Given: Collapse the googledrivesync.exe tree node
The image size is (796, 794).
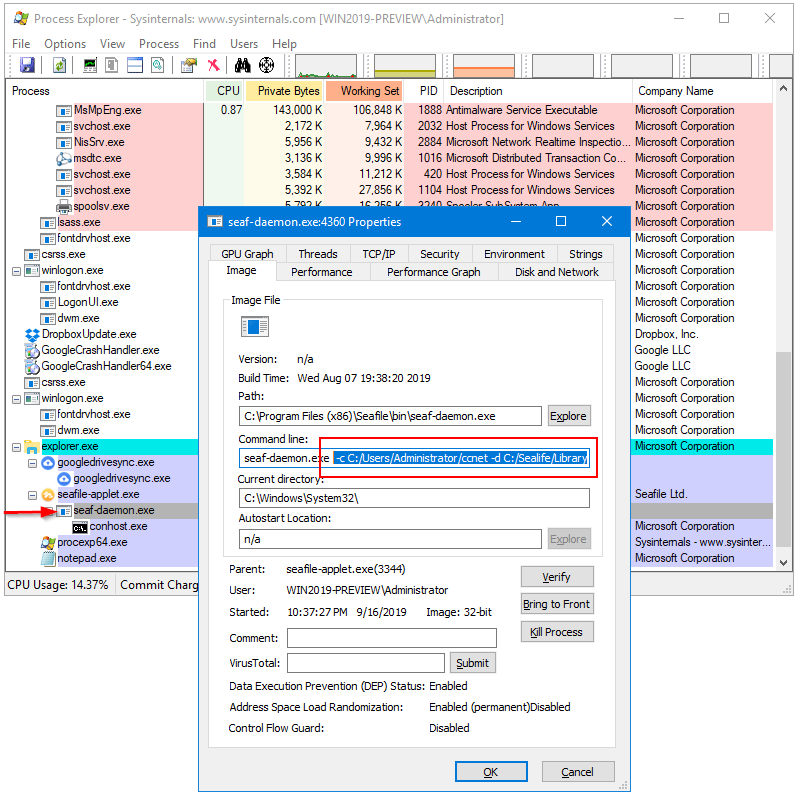Looking at the screenshot, I should tap(32, 463).
